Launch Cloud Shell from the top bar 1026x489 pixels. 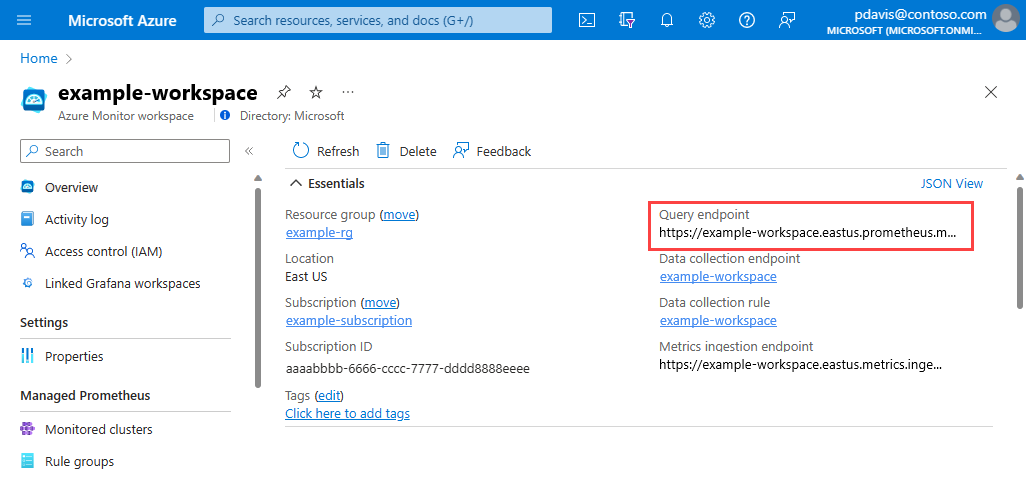(x=587, y=20)
